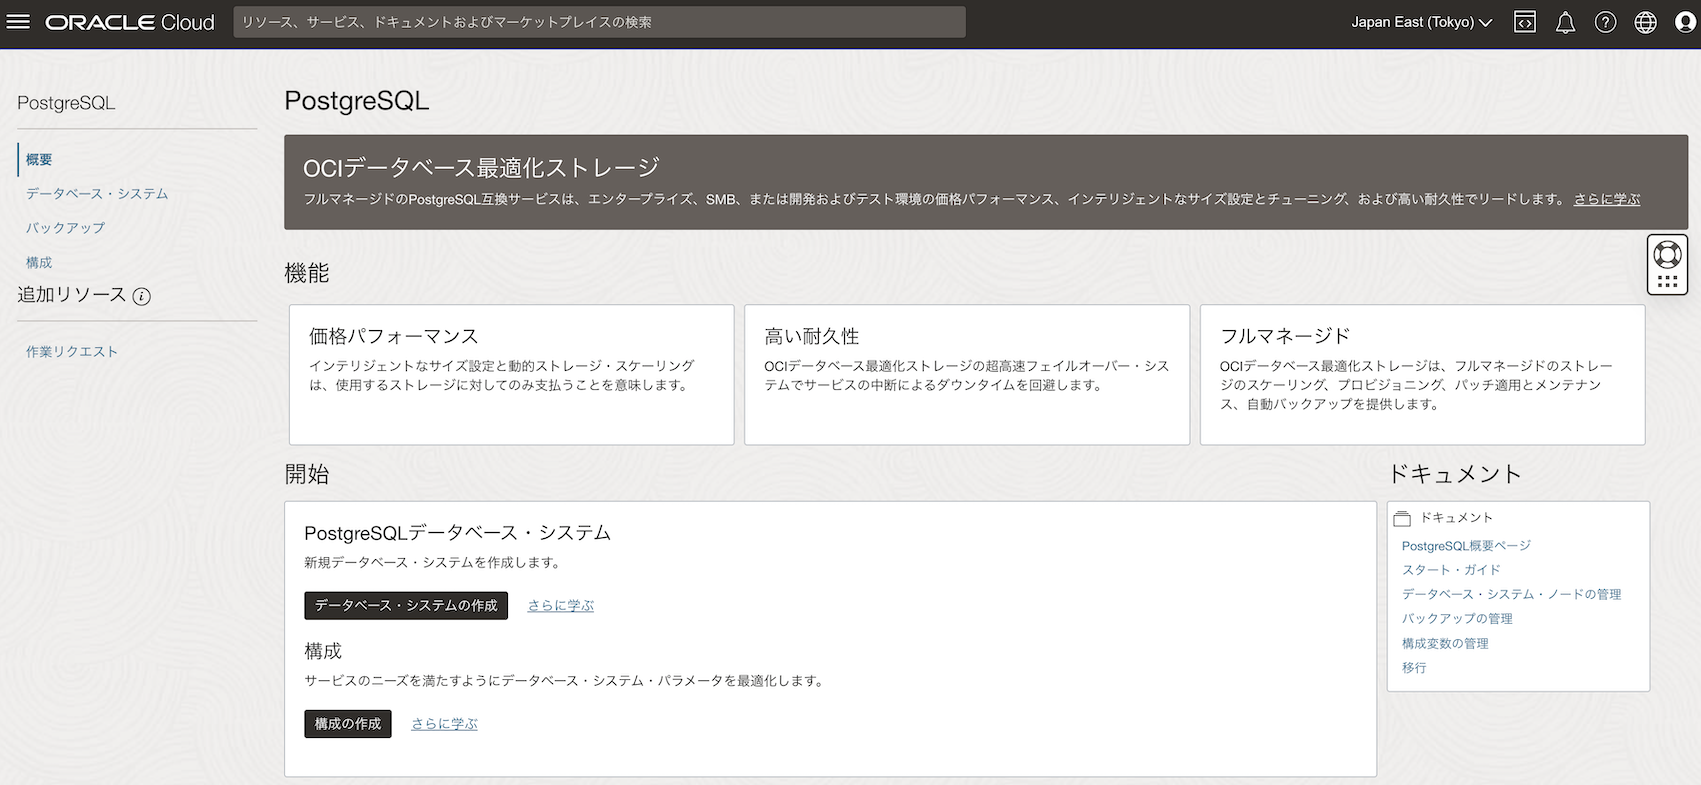Open データベース・システム・ノードの管理 link

coord(1511,594)
